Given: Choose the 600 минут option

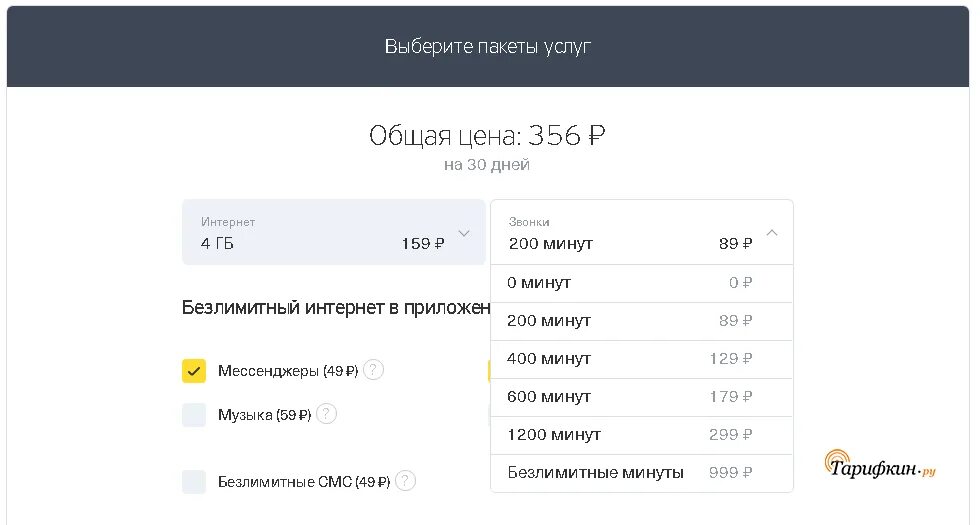Looking at the screenshot, I should coord(642,398).
